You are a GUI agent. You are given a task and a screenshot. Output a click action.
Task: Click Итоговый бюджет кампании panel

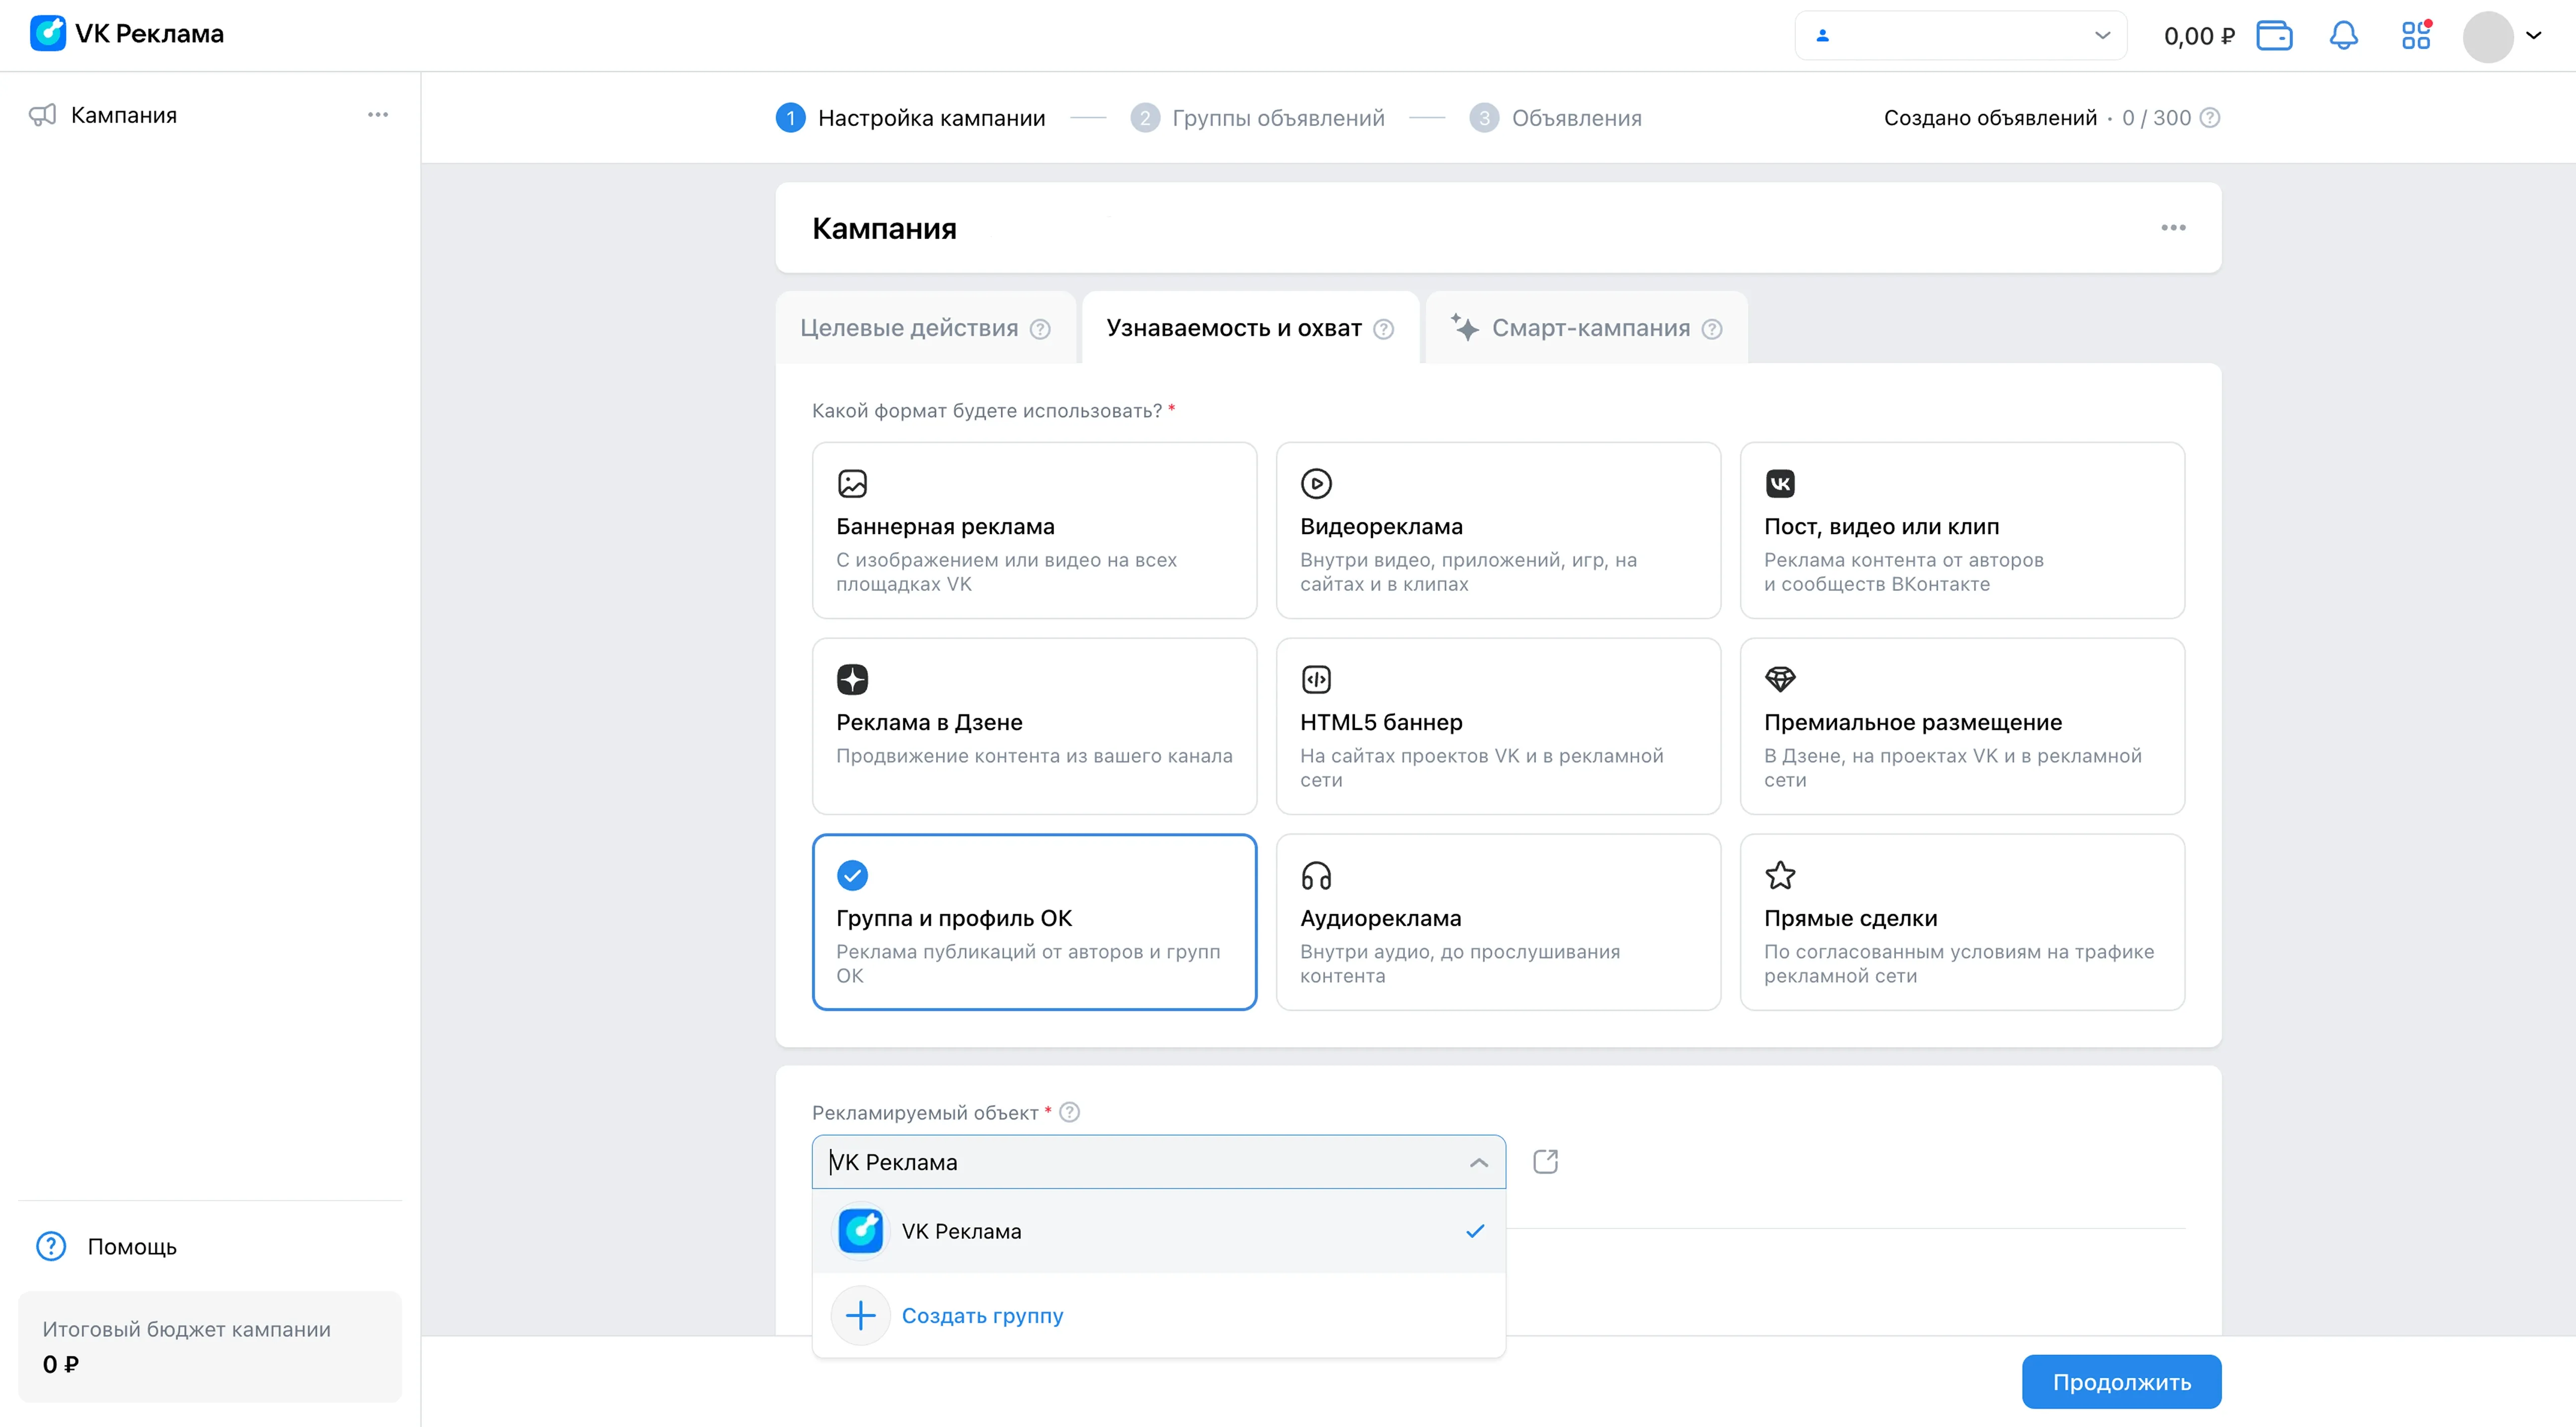tap(209, 1347)
